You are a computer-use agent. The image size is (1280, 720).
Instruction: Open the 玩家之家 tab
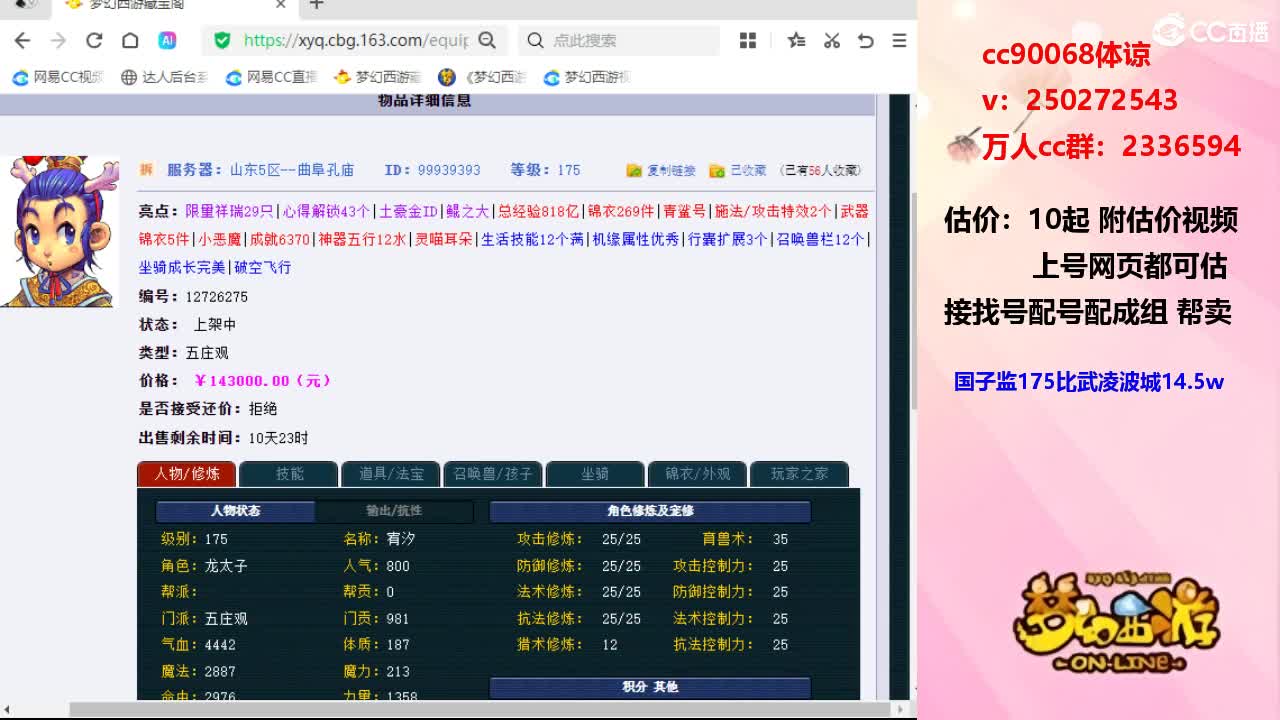coord(799,474)
